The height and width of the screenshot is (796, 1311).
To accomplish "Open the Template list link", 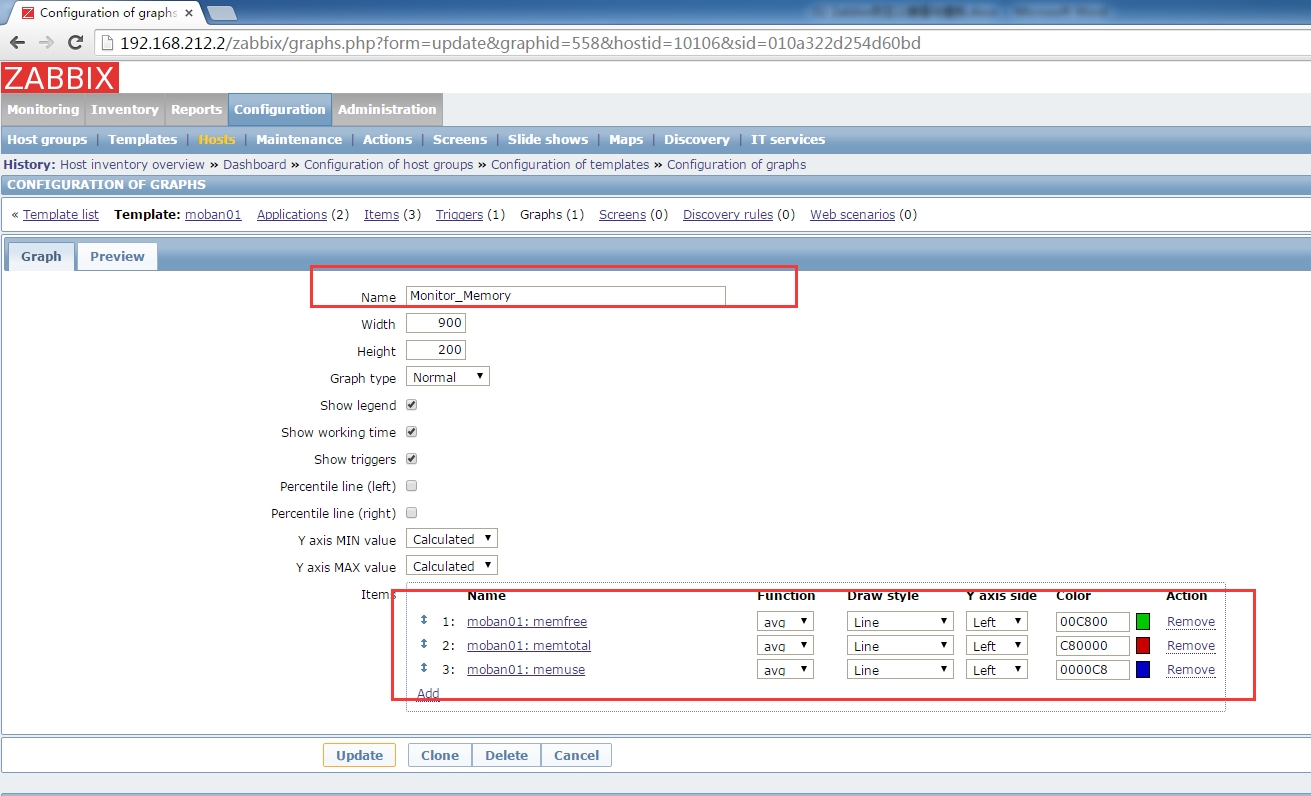I will pos(61,214).
